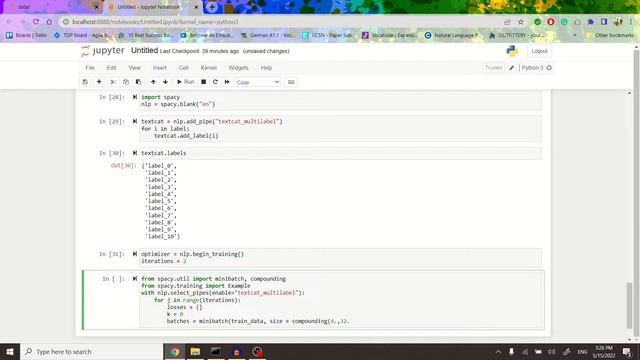Click the edit mode pencil icon
Screen dimensions: 640x360
coord(511,68)
